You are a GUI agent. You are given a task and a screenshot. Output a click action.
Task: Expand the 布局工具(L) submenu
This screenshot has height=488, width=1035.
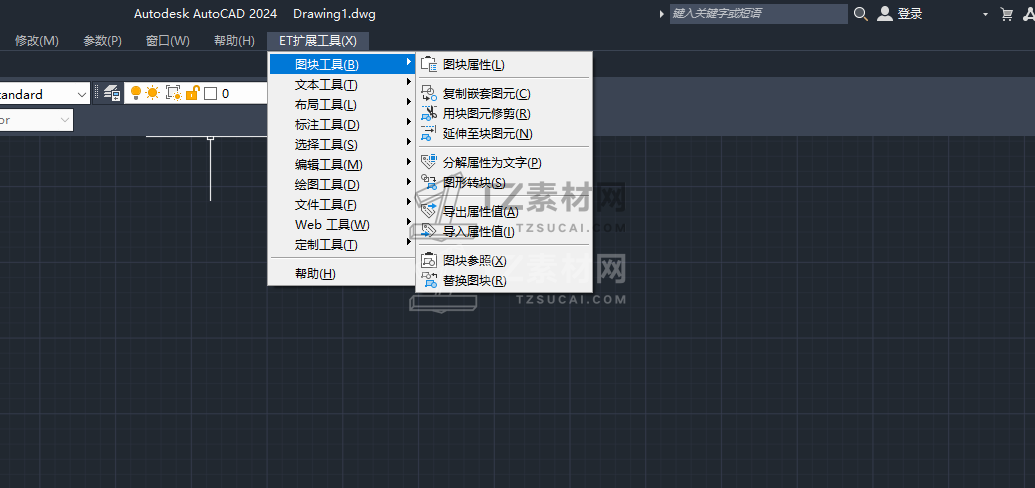[342, 104]
